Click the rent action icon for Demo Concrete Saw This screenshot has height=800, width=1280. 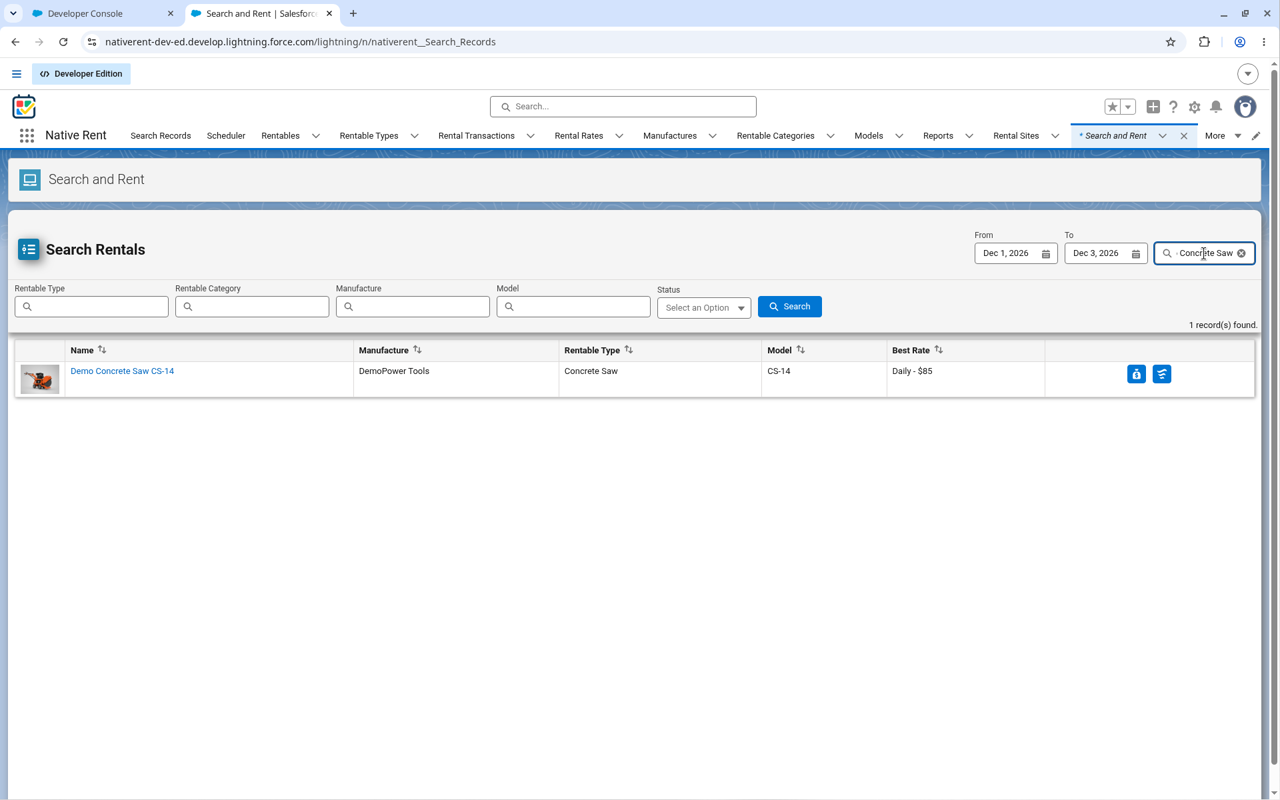coord(1136,374)
